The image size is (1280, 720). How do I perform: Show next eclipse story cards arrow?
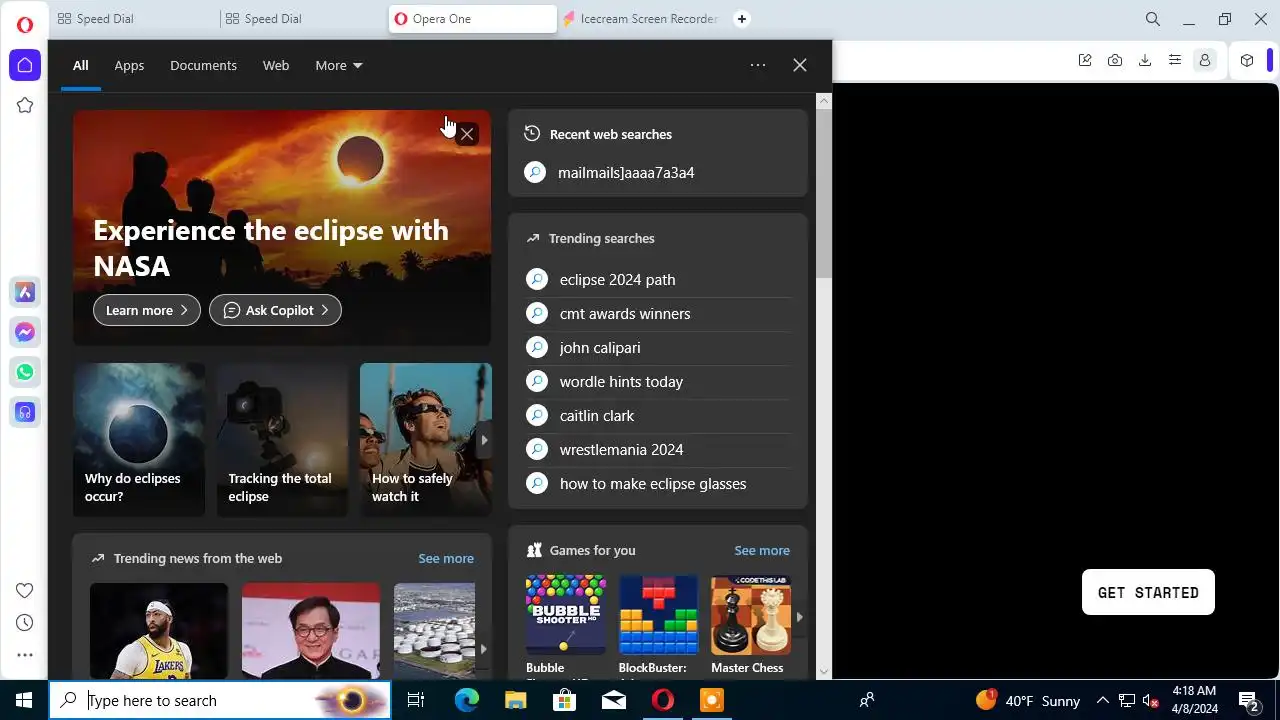pyautogui.click(x=484, y=440)
